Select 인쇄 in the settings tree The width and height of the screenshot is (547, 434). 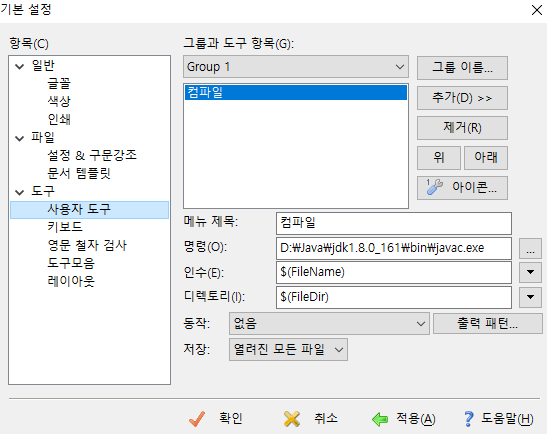coord(59,119)
